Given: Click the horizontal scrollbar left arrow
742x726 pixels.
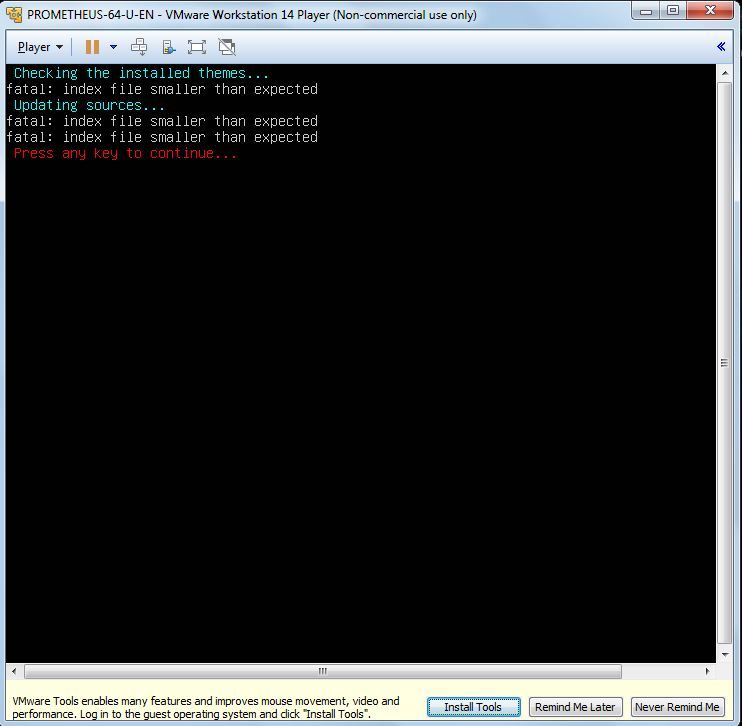Looking at the screenshot, I should click(x=14, y=671).
